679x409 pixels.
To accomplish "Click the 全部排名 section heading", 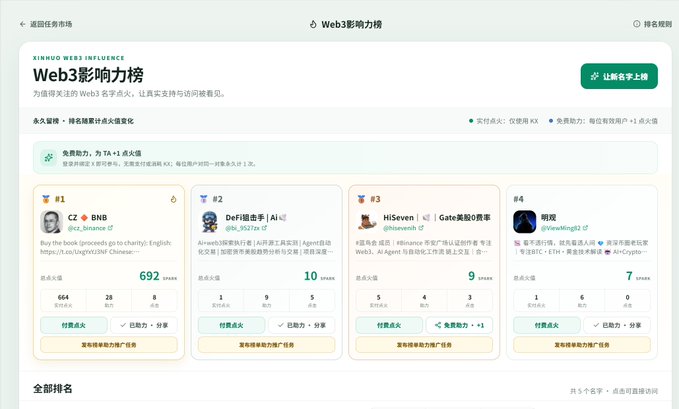I will 53,389.
